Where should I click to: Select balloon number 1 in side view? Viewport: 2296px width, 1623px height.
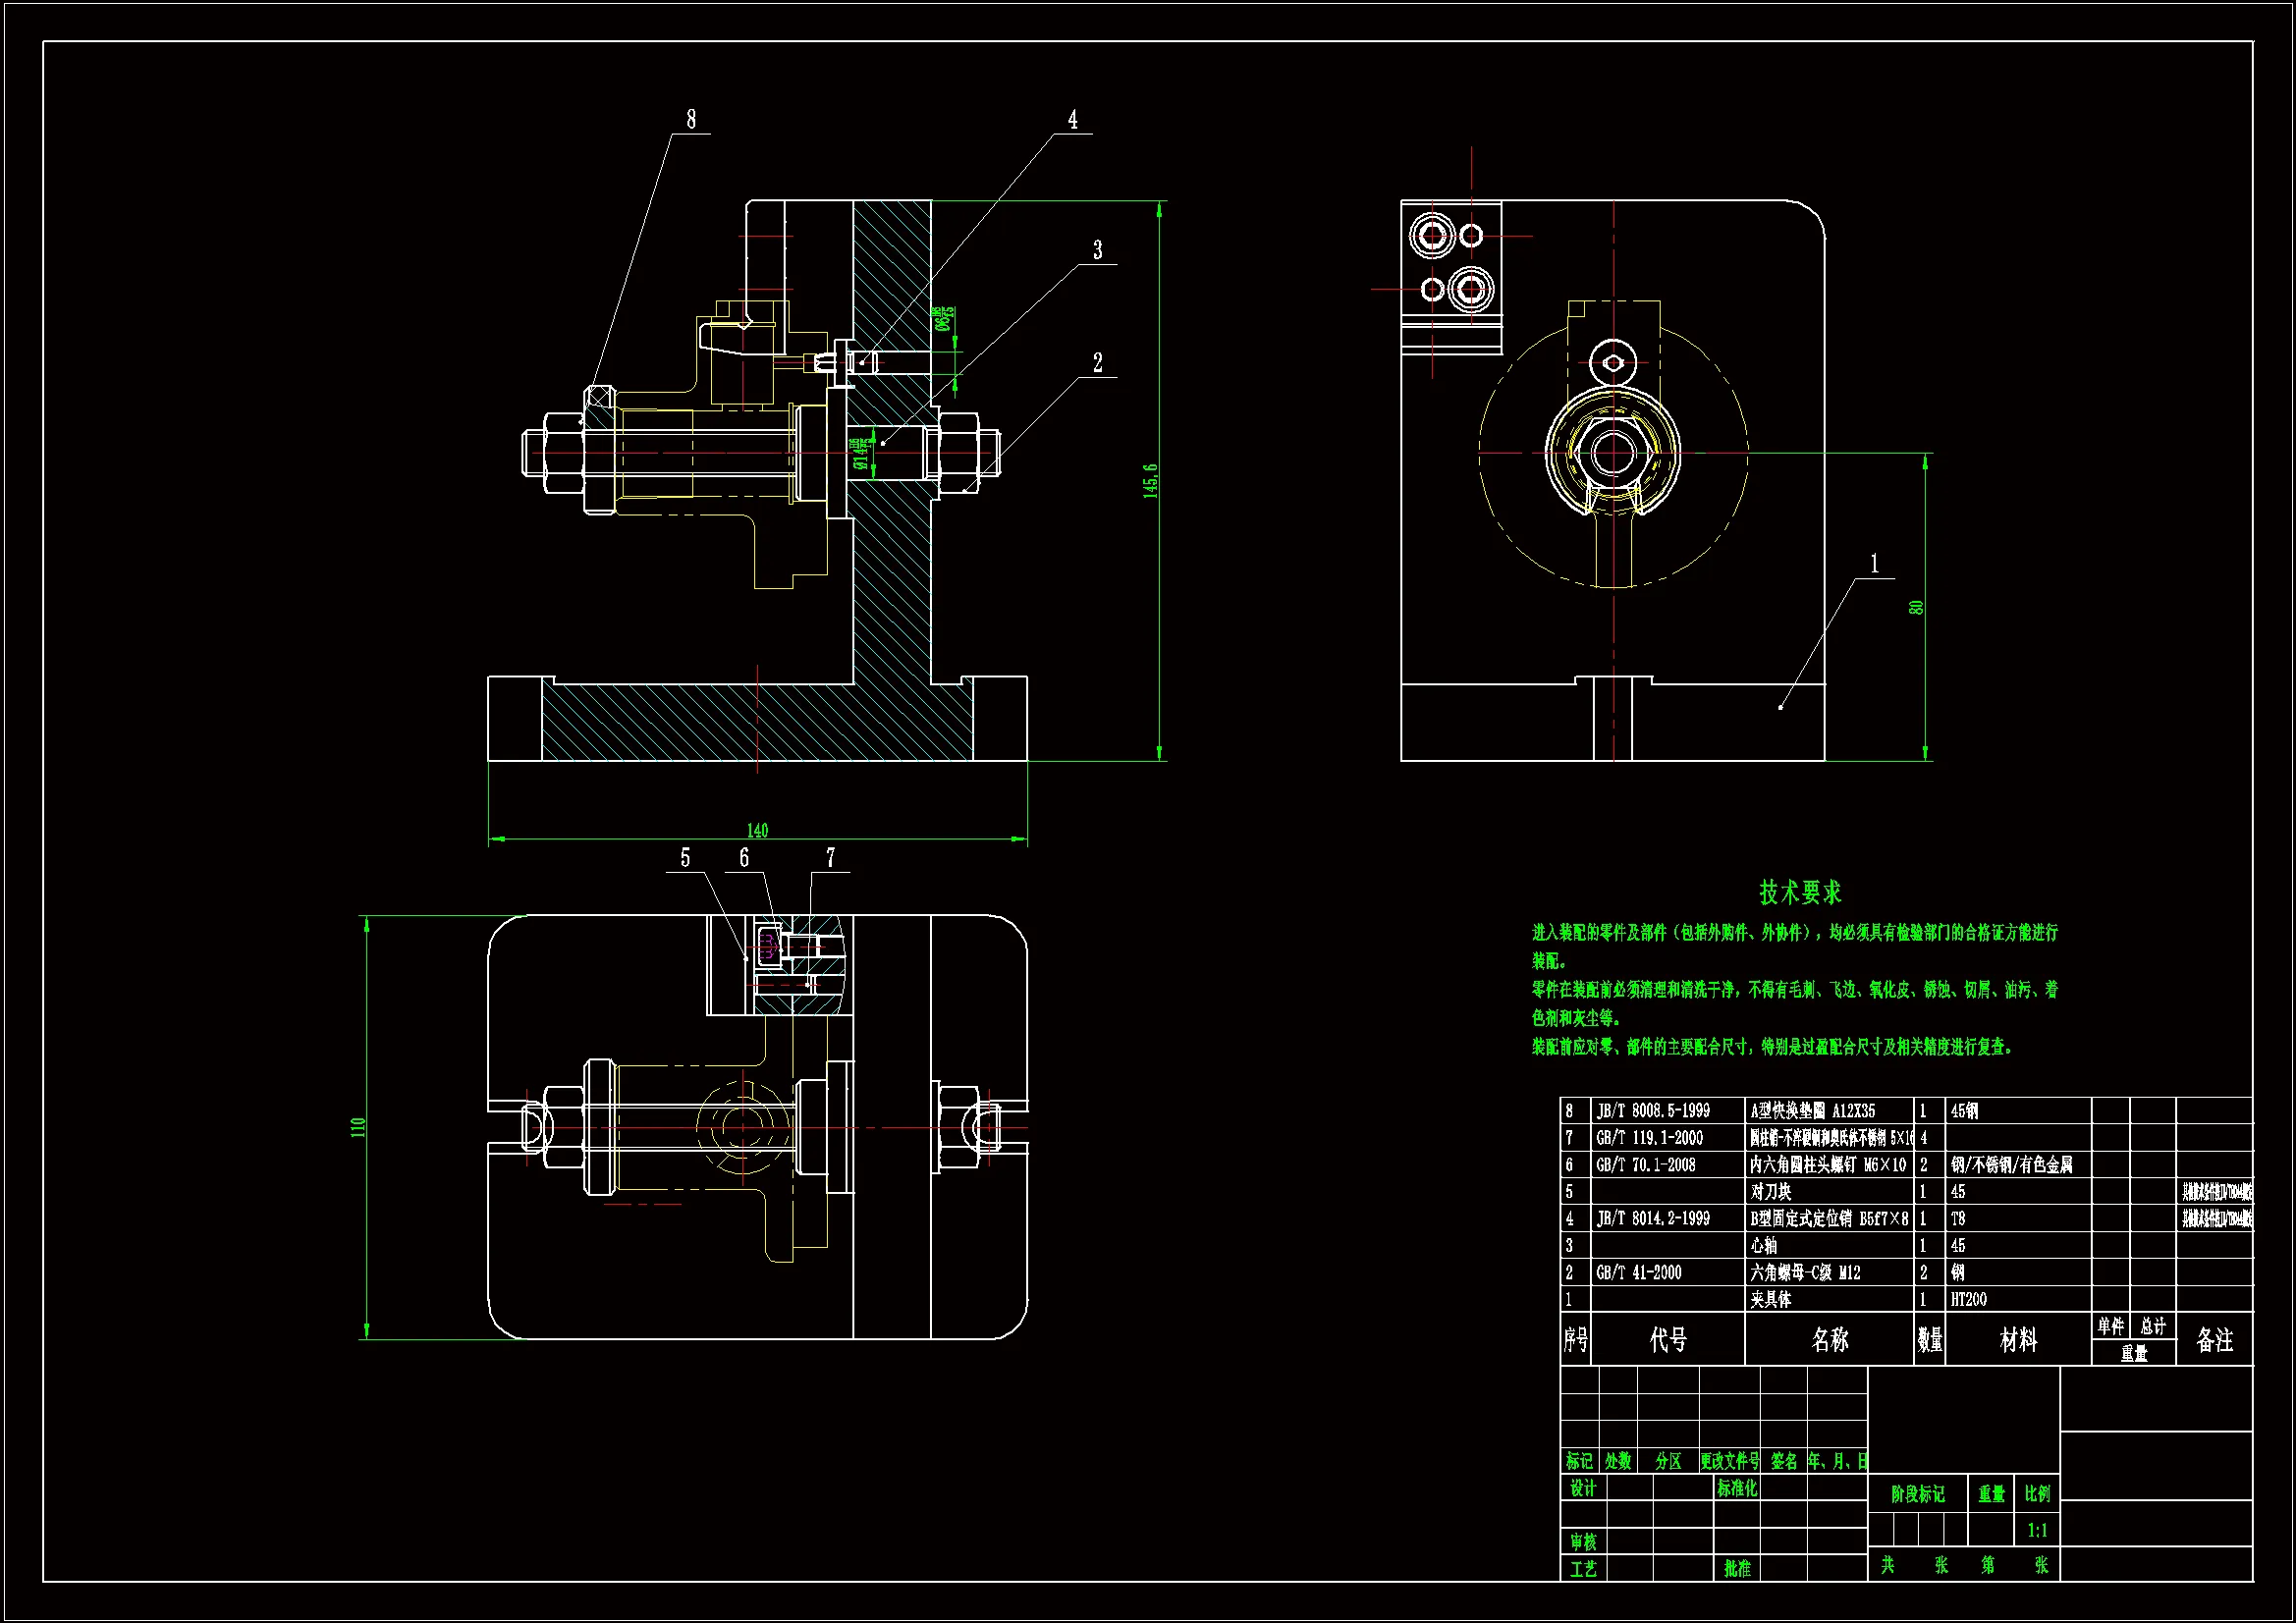pyautogui.click(x=1874, y=564)
